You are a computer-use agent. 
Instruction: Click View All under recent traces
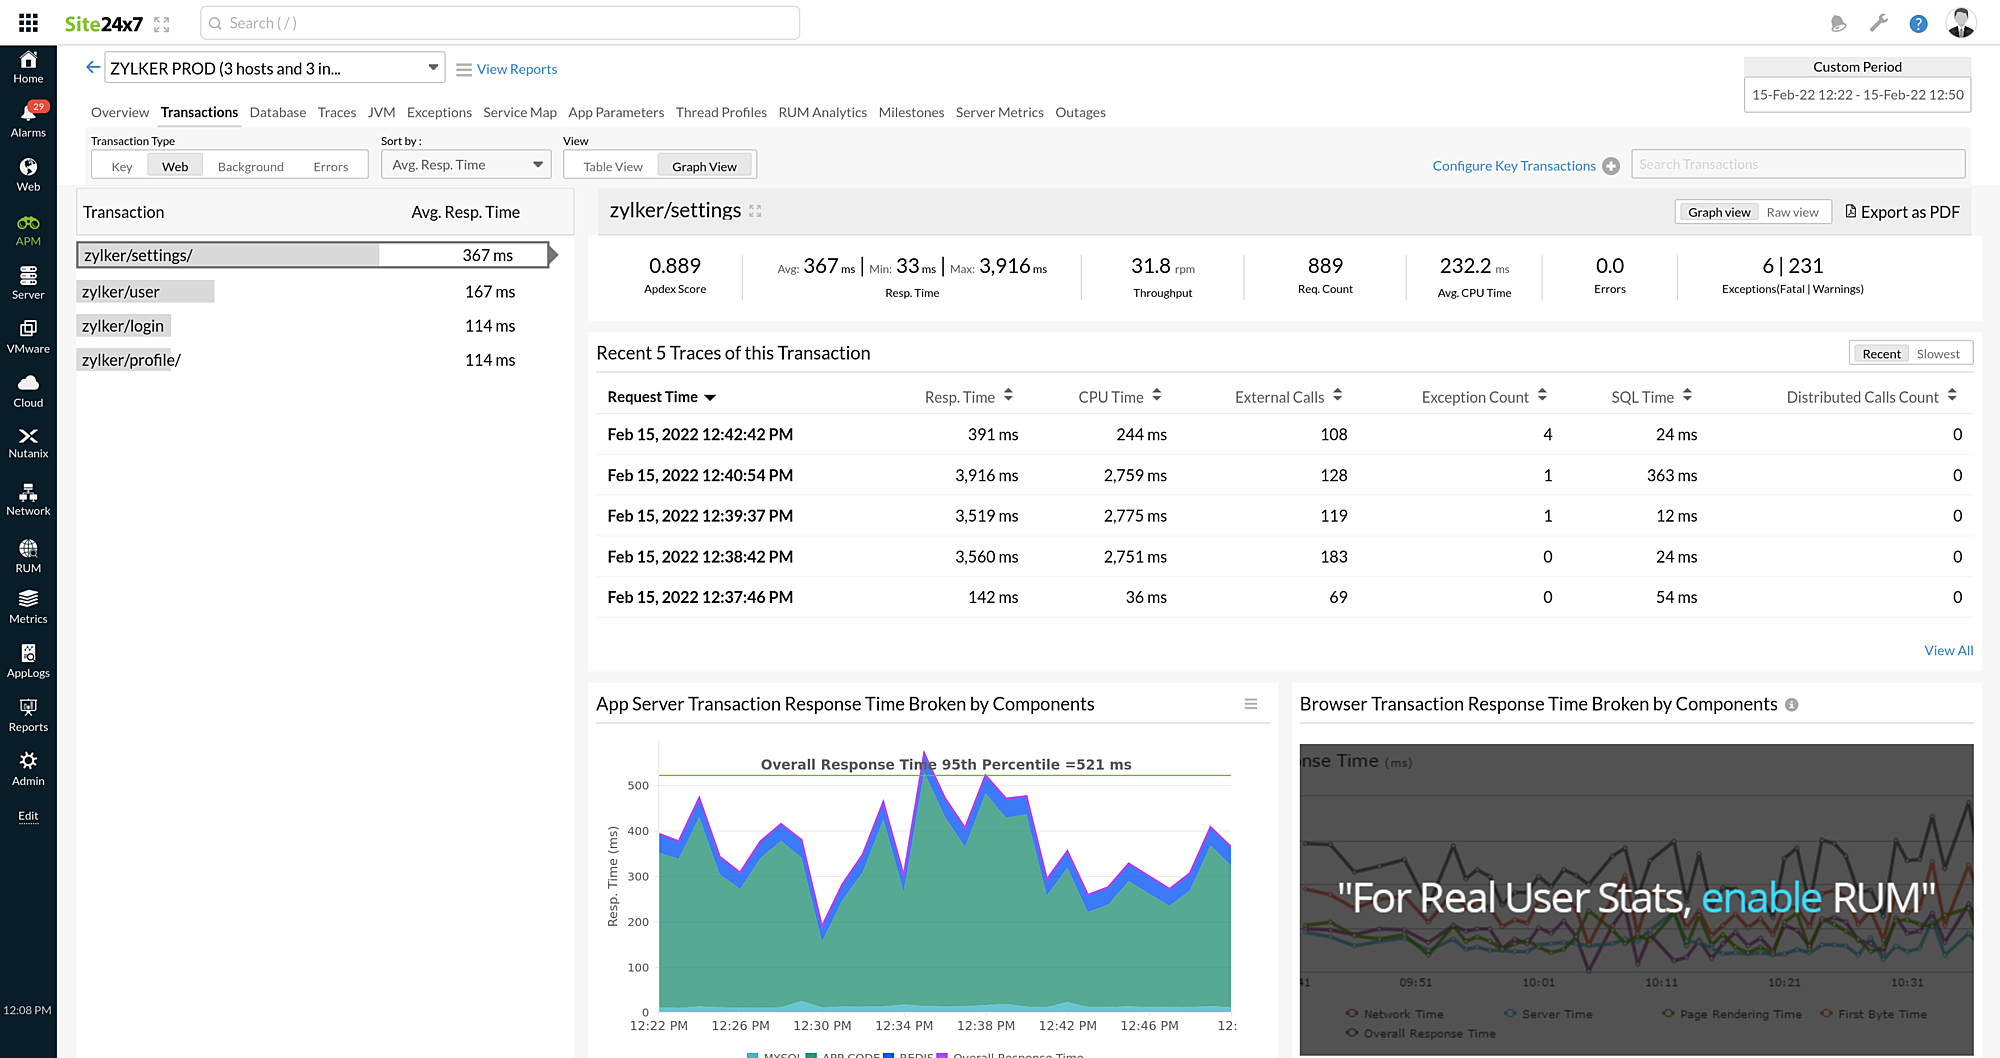pyautogui.click(x=1948, y=650)
